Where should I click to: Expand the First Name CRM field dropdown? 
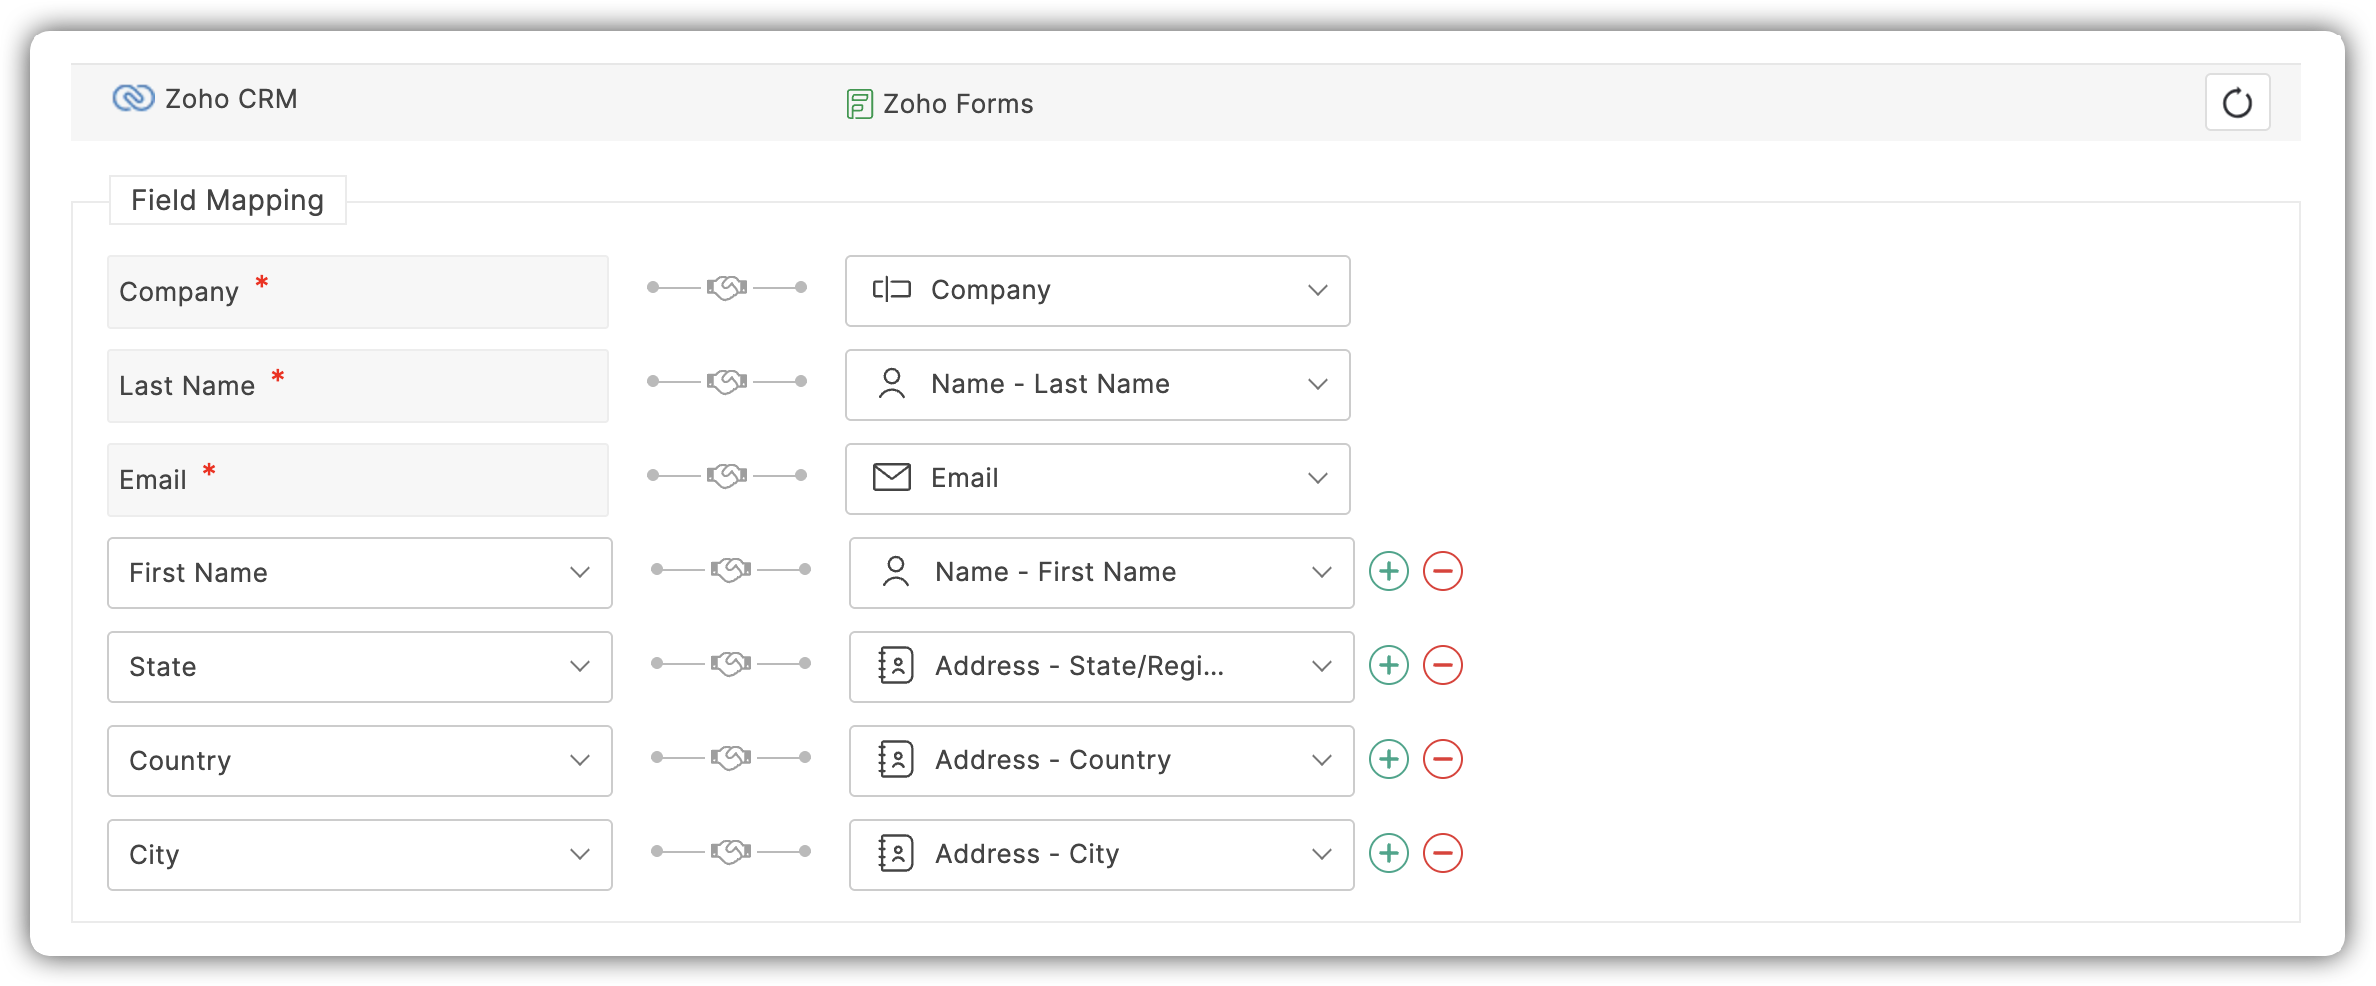(x=359, y=573)
